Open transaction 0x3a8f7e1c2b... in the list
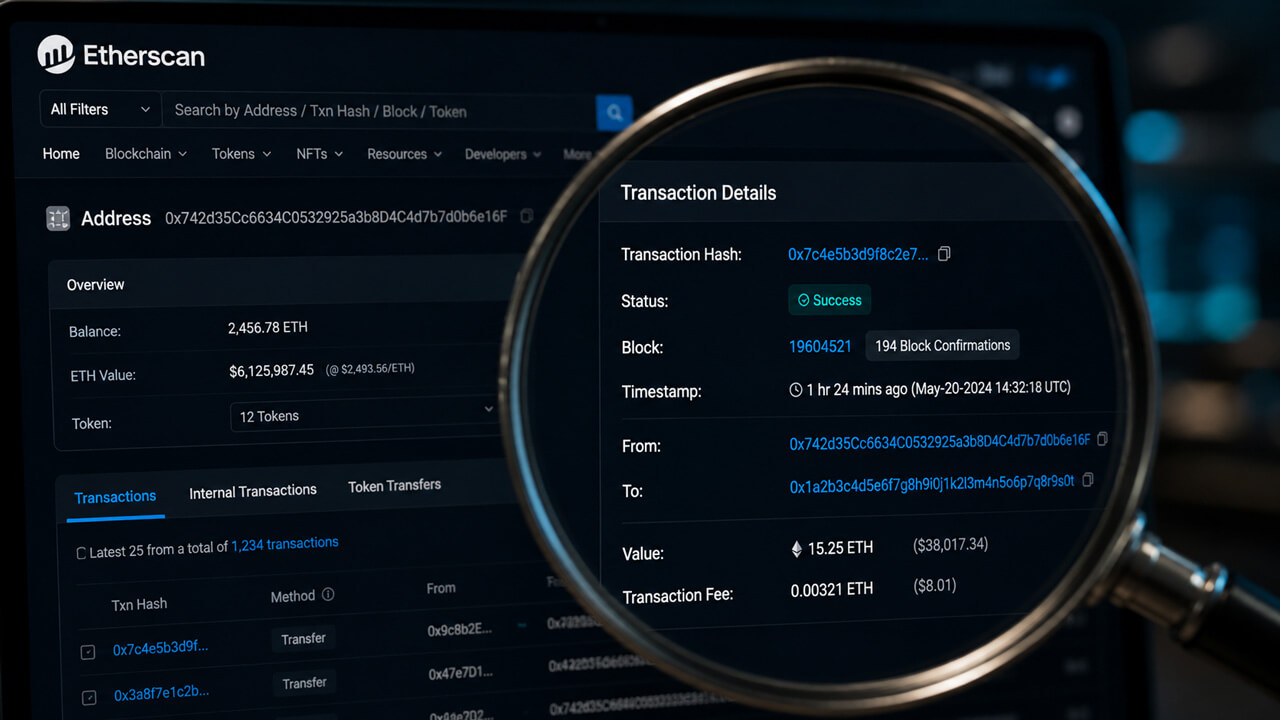Screen dimensions: 1280x720 162,693
